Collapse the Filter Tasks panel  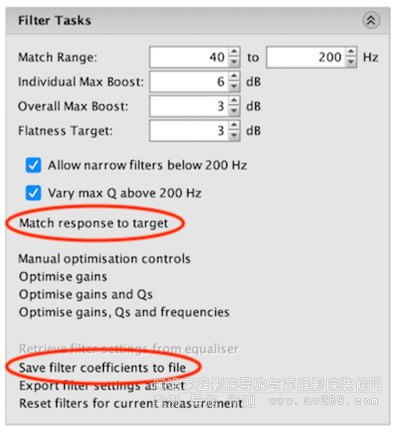point(371,20)
